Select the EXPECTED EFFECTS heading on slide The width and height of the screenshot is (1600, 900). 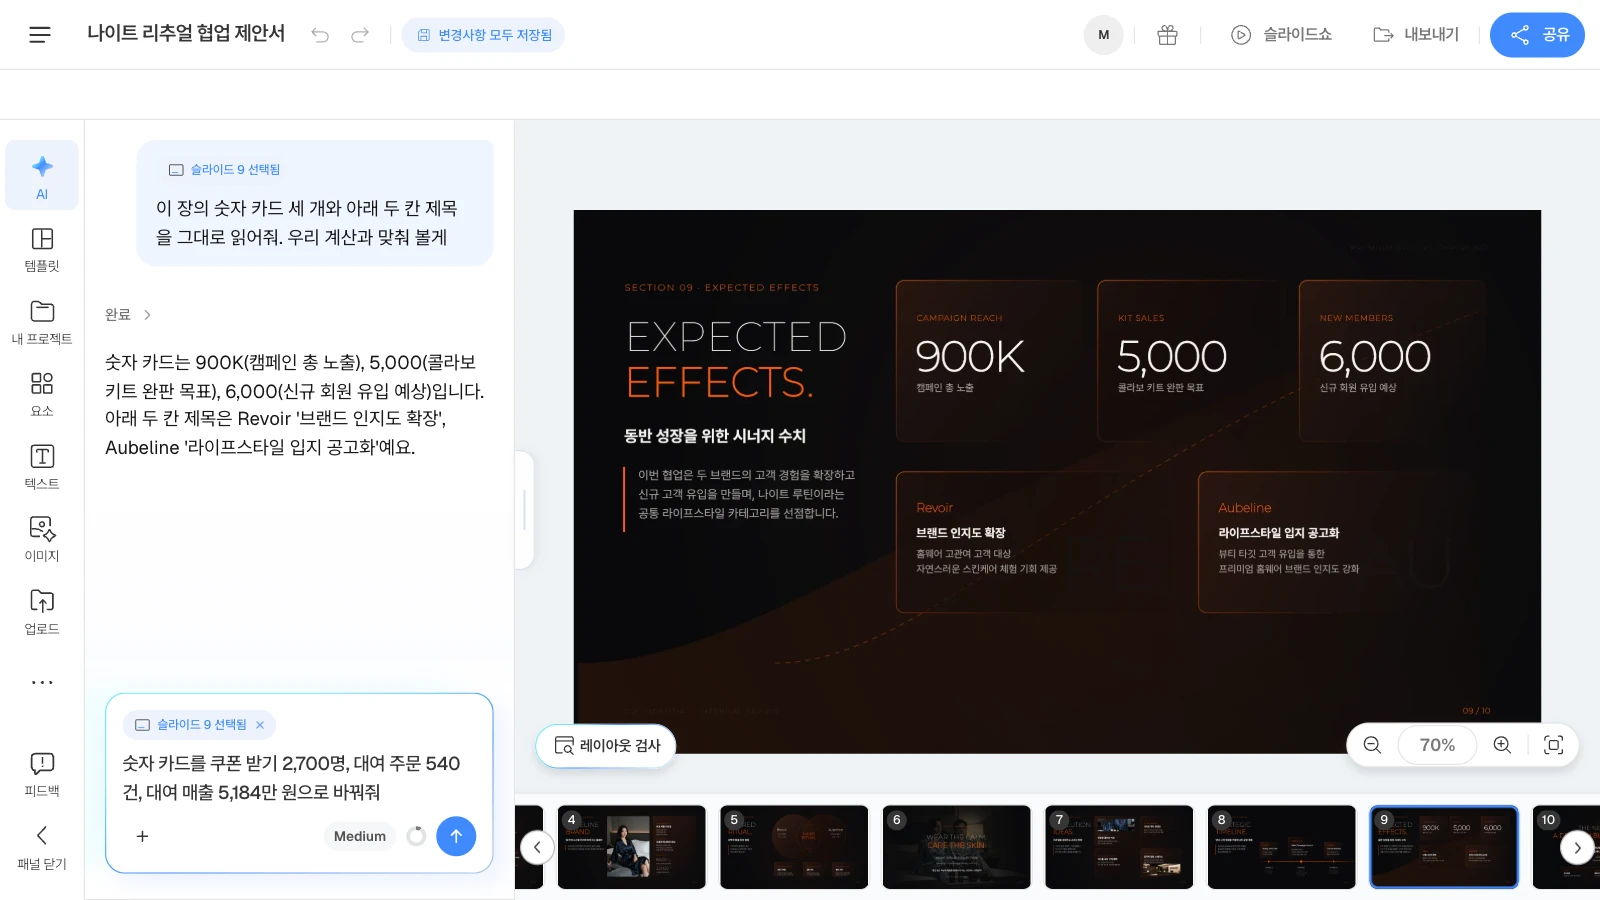[736, 360]
